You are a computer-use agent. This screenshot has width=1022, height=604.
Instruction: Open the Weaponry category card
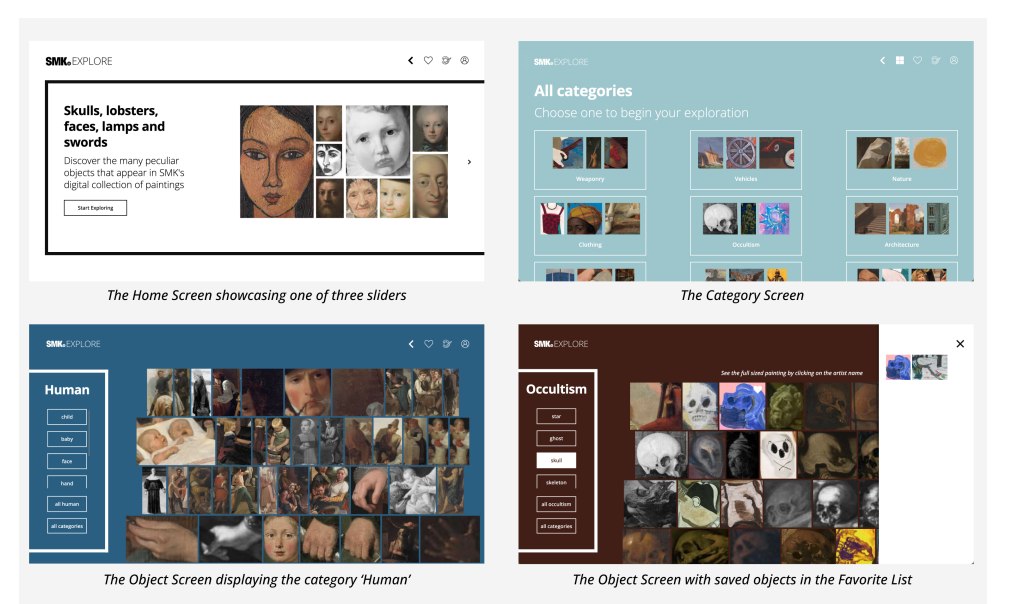(590, 160)
